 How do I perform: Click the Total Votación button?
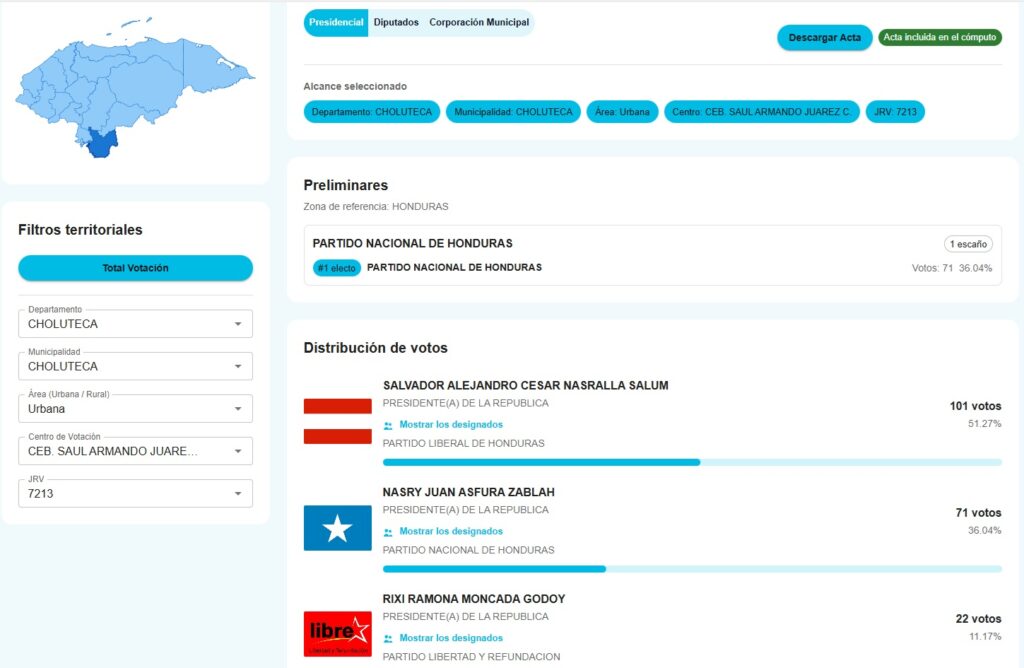point(135,268)
